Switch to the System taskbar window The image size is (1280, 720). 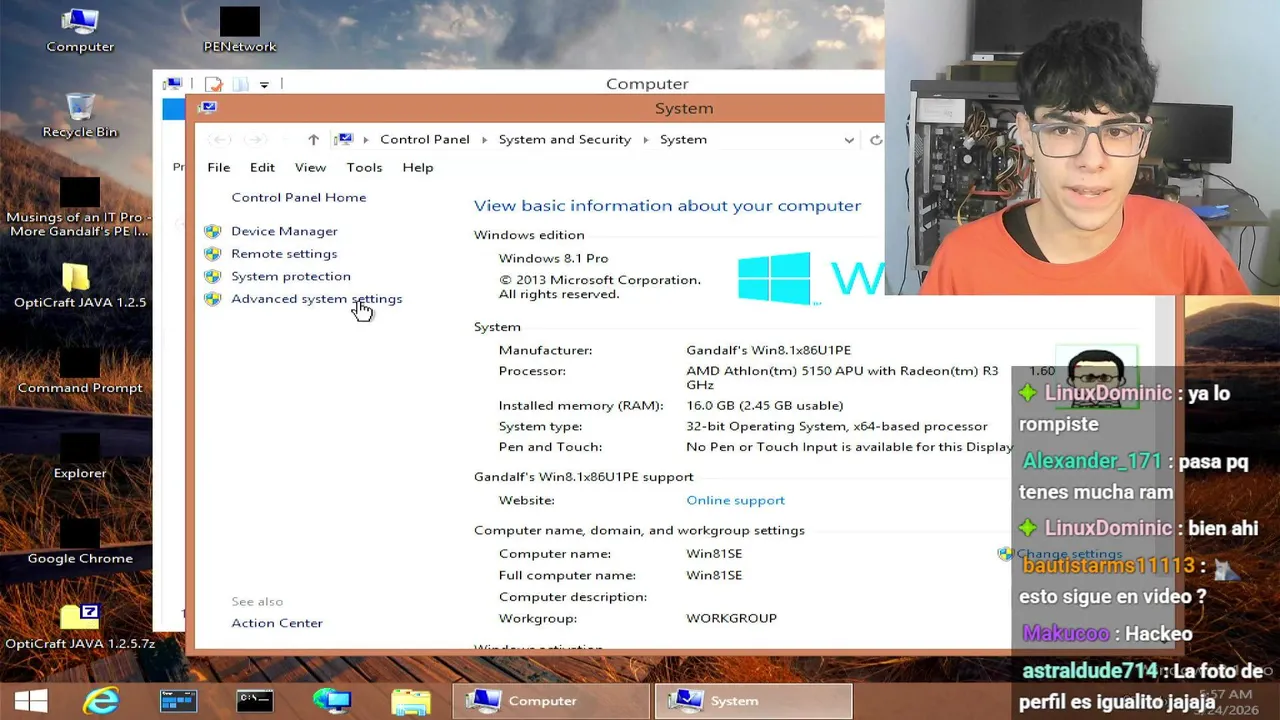point(754,701)
